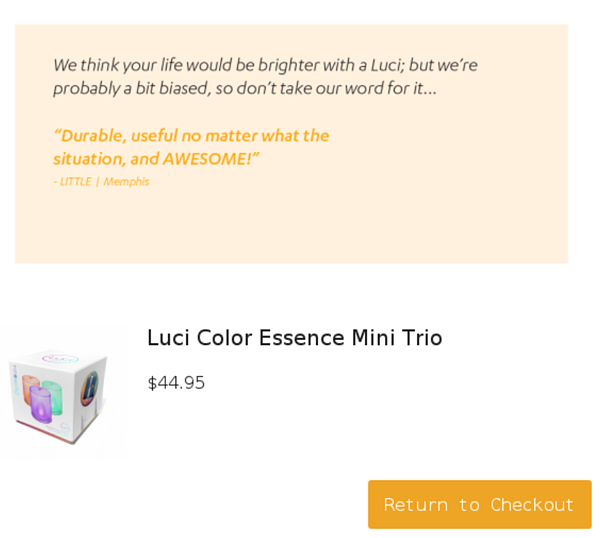The width and height of the screenshot is (600, 538).
Task: Click the "Durable, useful no matter" testimonial quote
Action: tap(190, 136)
